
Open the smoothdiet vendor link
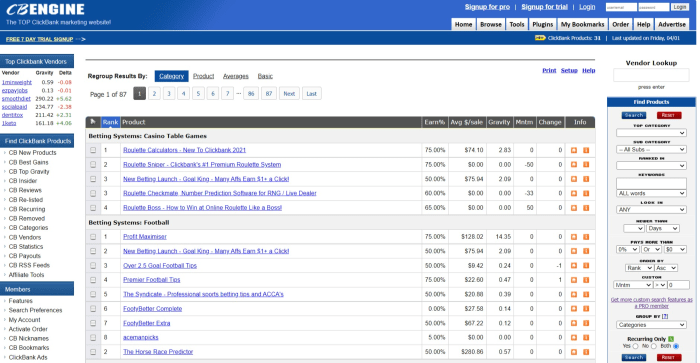[16, 99]
